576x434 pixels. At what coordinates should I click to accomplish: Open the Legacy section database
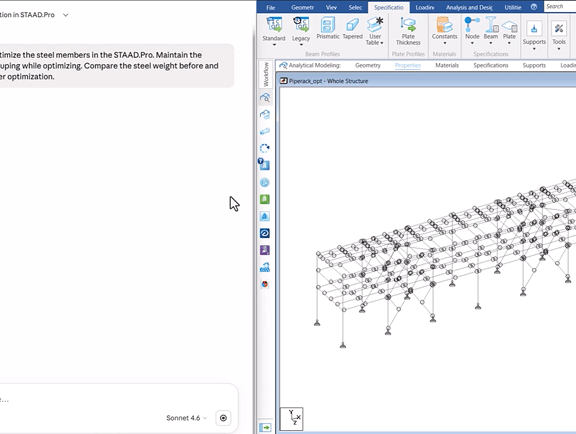pos(301,29)
